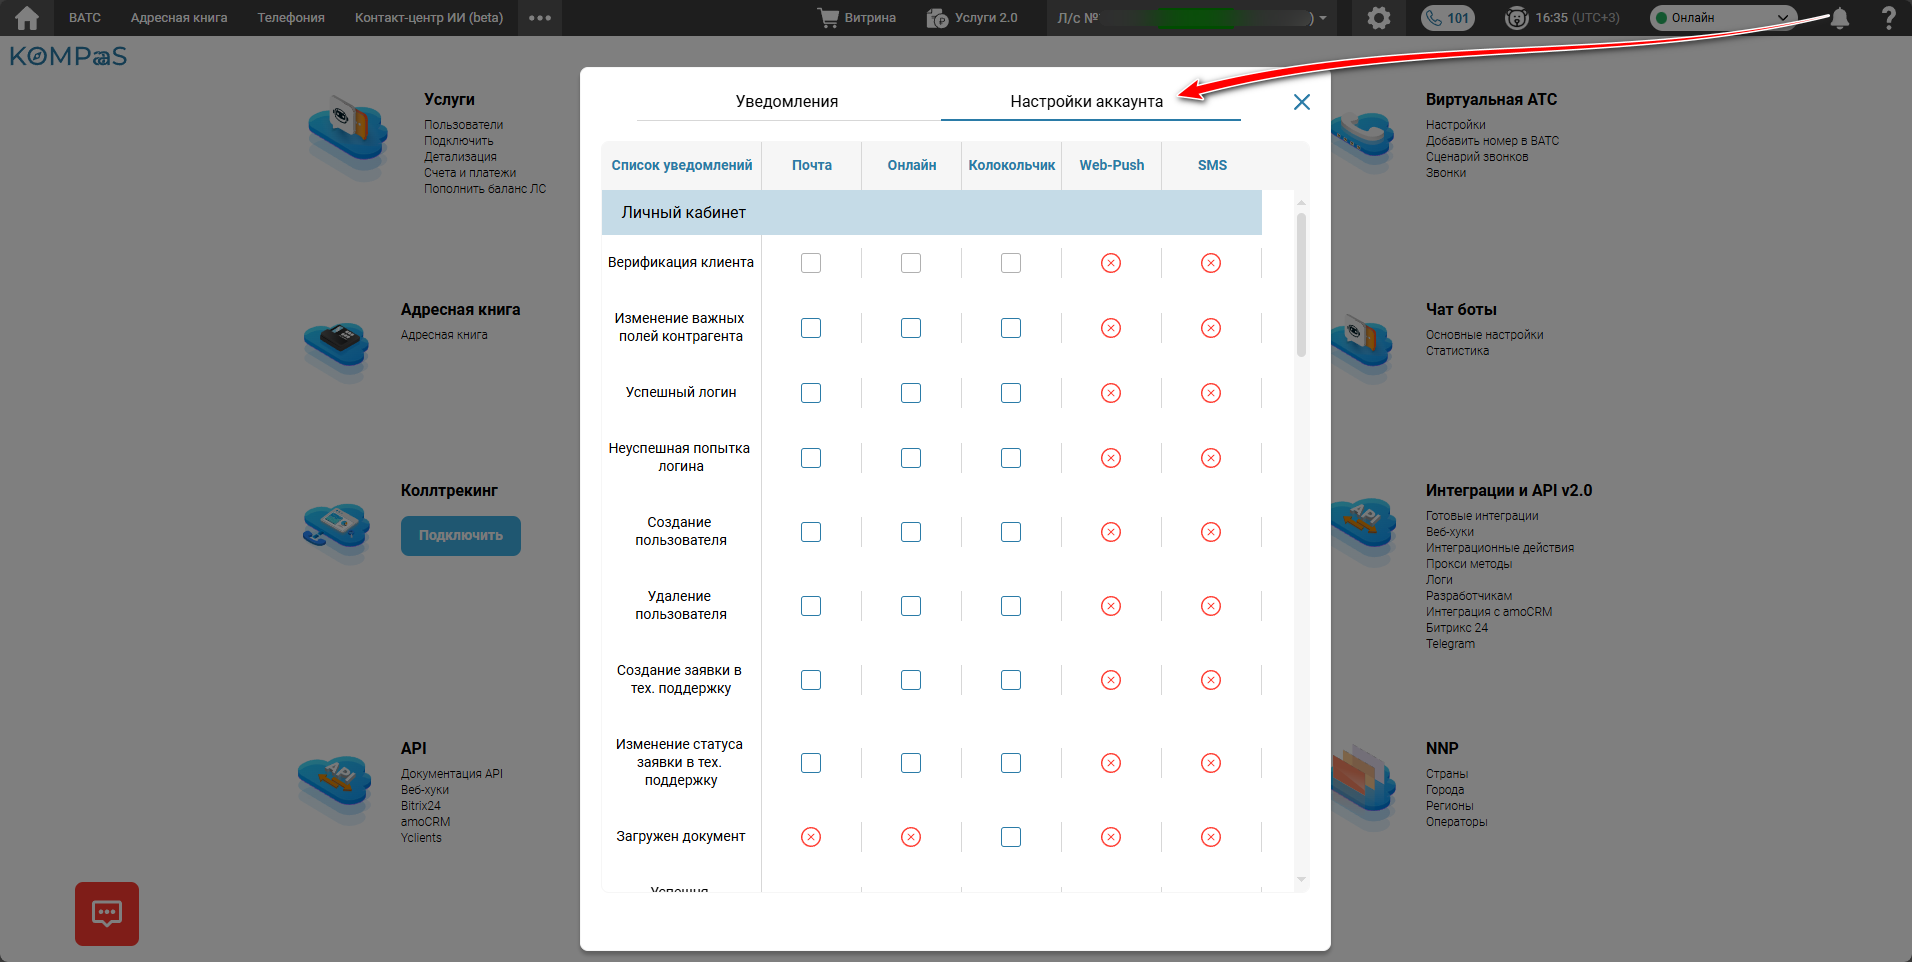The image size is (1912, 962).
Task: Open Интеграция с amoCRM link
Action: pos(1489,612)
